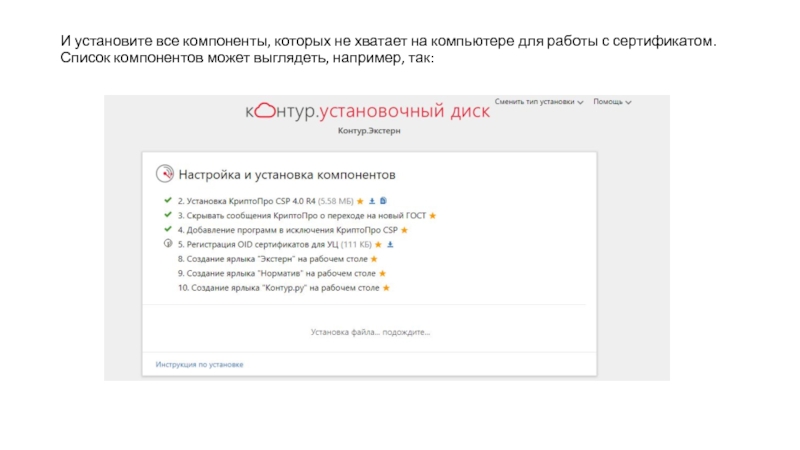Open the Сменить тип установки dropdown
Image resolution: width=800 pixels, height=450 pixels.
(x=539, y=102)
